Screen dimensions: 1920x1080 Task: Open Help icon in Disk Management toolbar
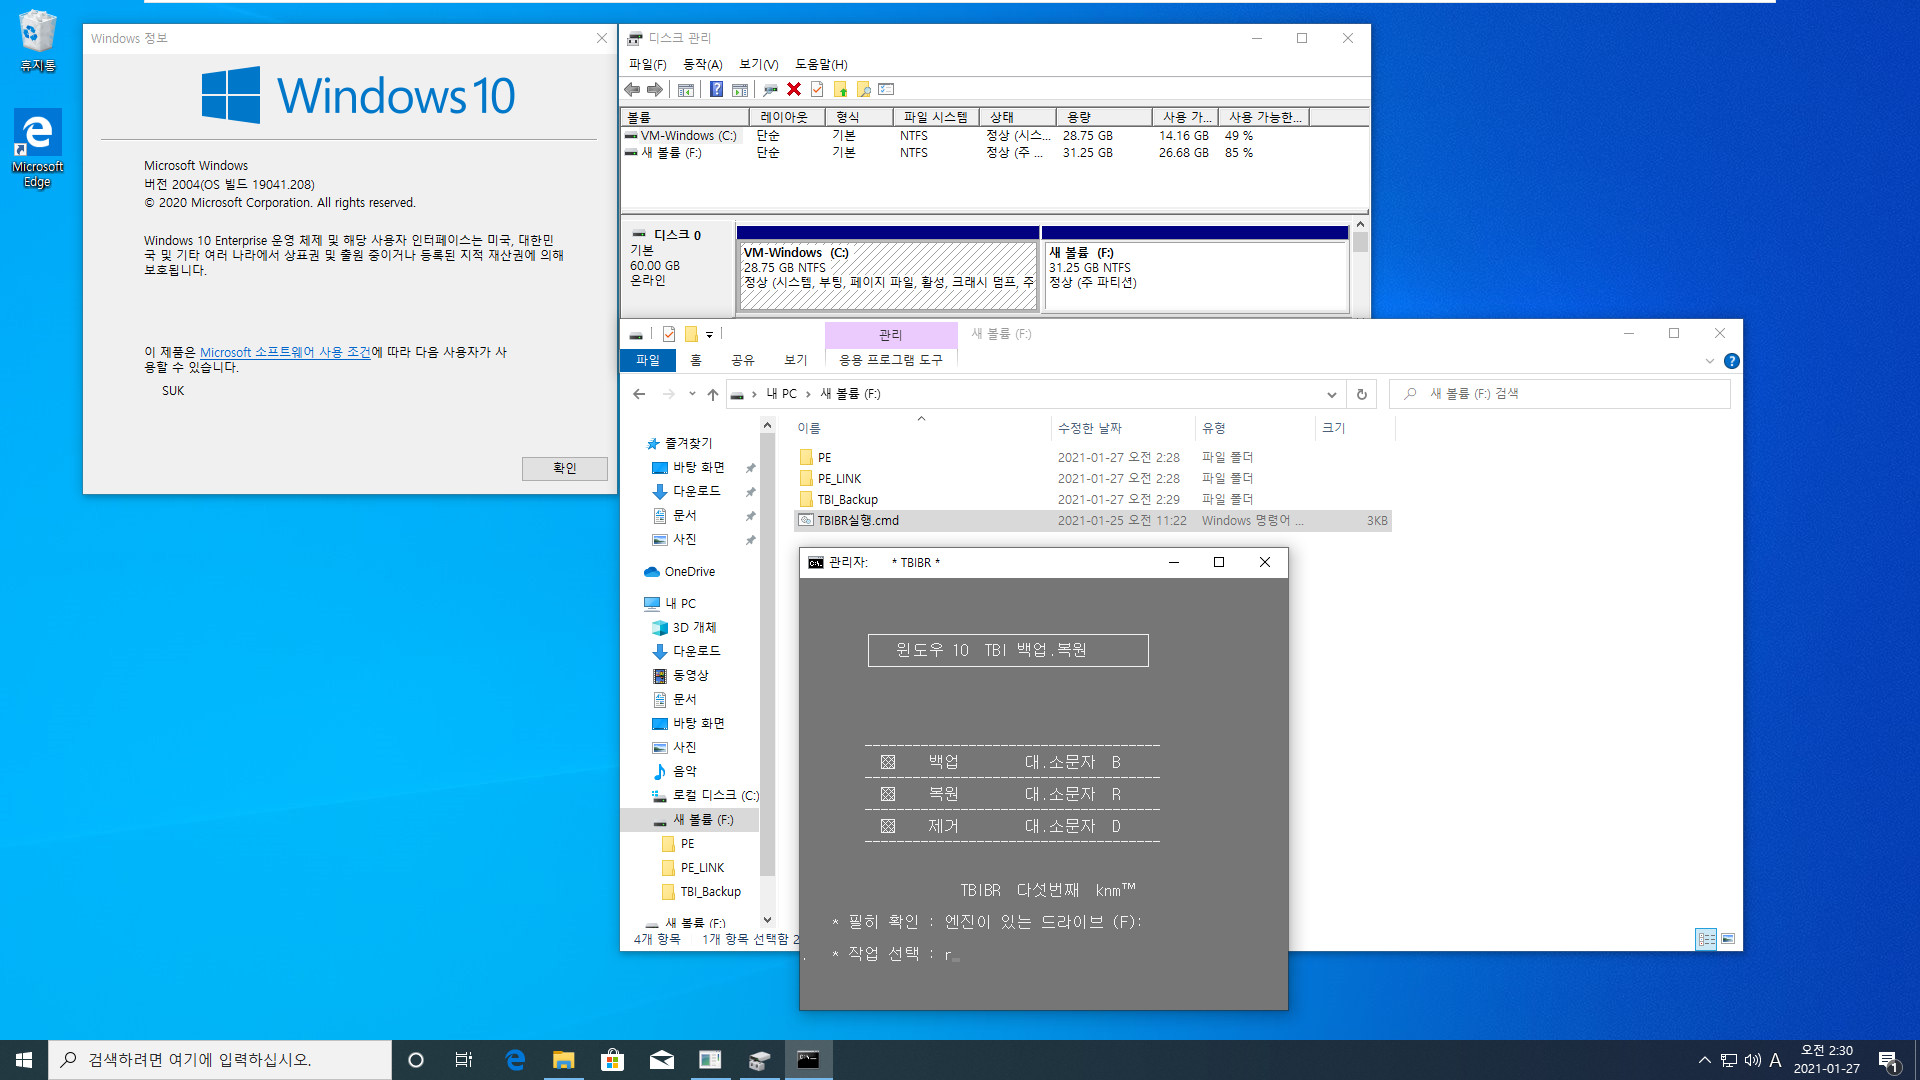716,90
